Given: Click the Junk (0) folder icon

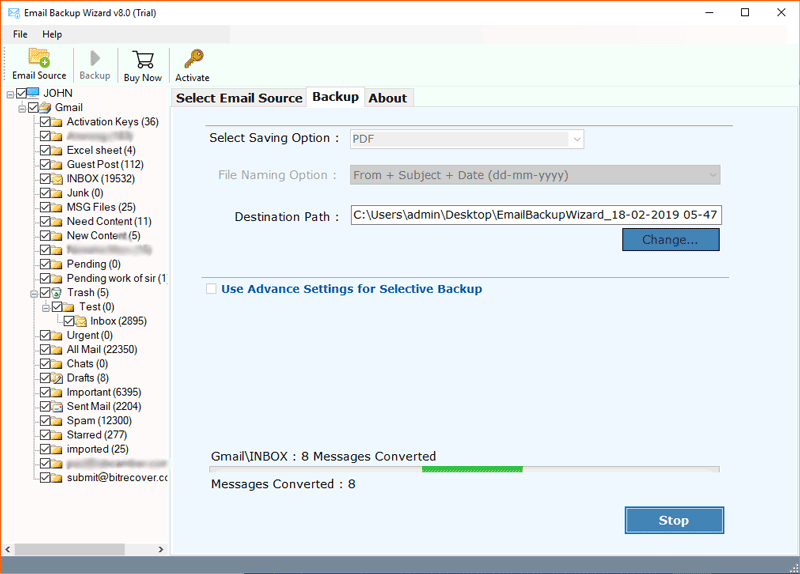Looking at the screenshot, I should point(57,193).
